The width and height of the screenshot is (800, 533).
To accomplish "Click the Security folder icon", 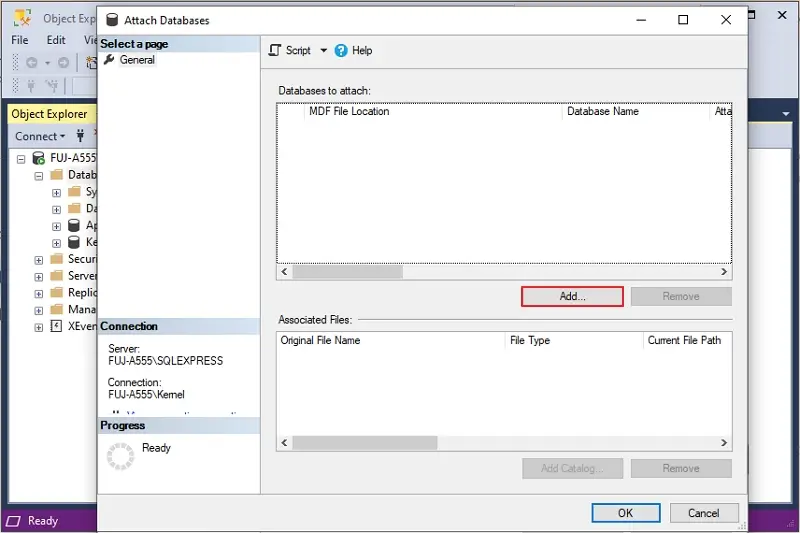I will coord(57,259).
